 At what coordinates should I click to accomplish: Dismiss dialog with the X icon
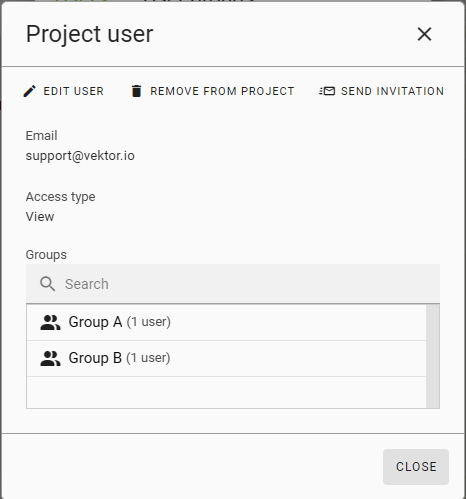pos(424,34)
